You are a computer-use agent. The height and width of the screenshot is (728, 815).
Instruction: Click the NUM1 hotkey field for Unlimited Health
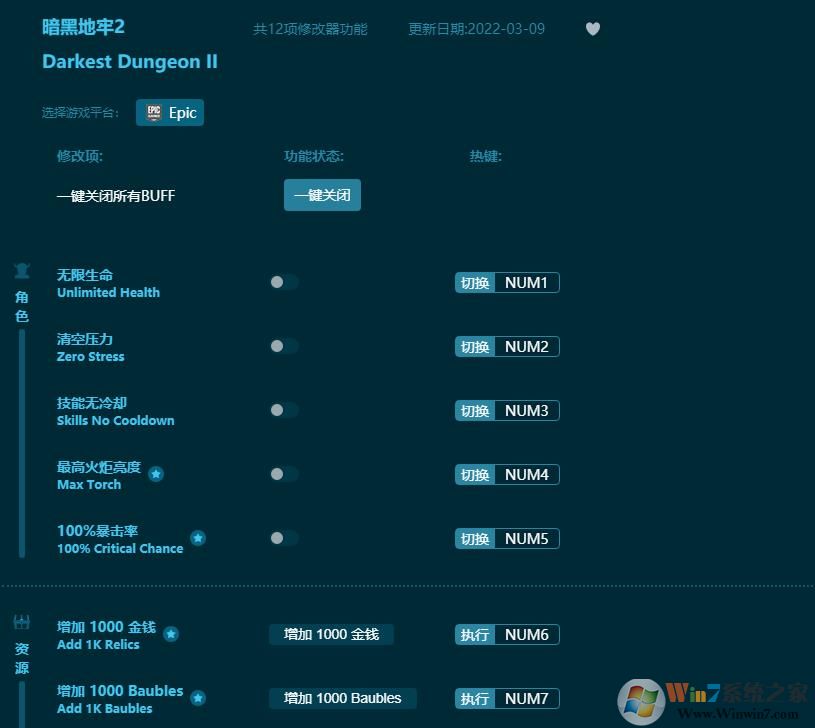pyautogui.click(x=527, y=282)
